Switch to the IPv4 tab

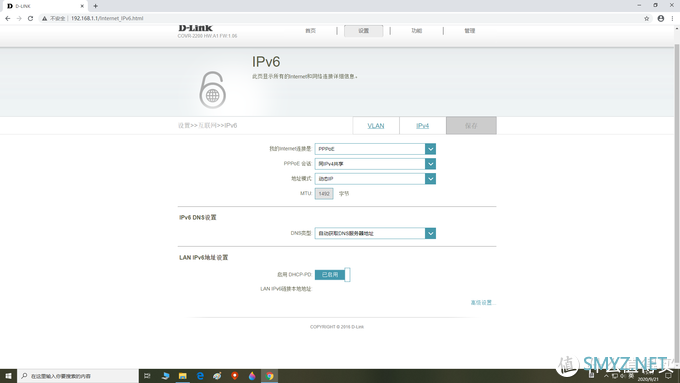[x=422, y=126]
